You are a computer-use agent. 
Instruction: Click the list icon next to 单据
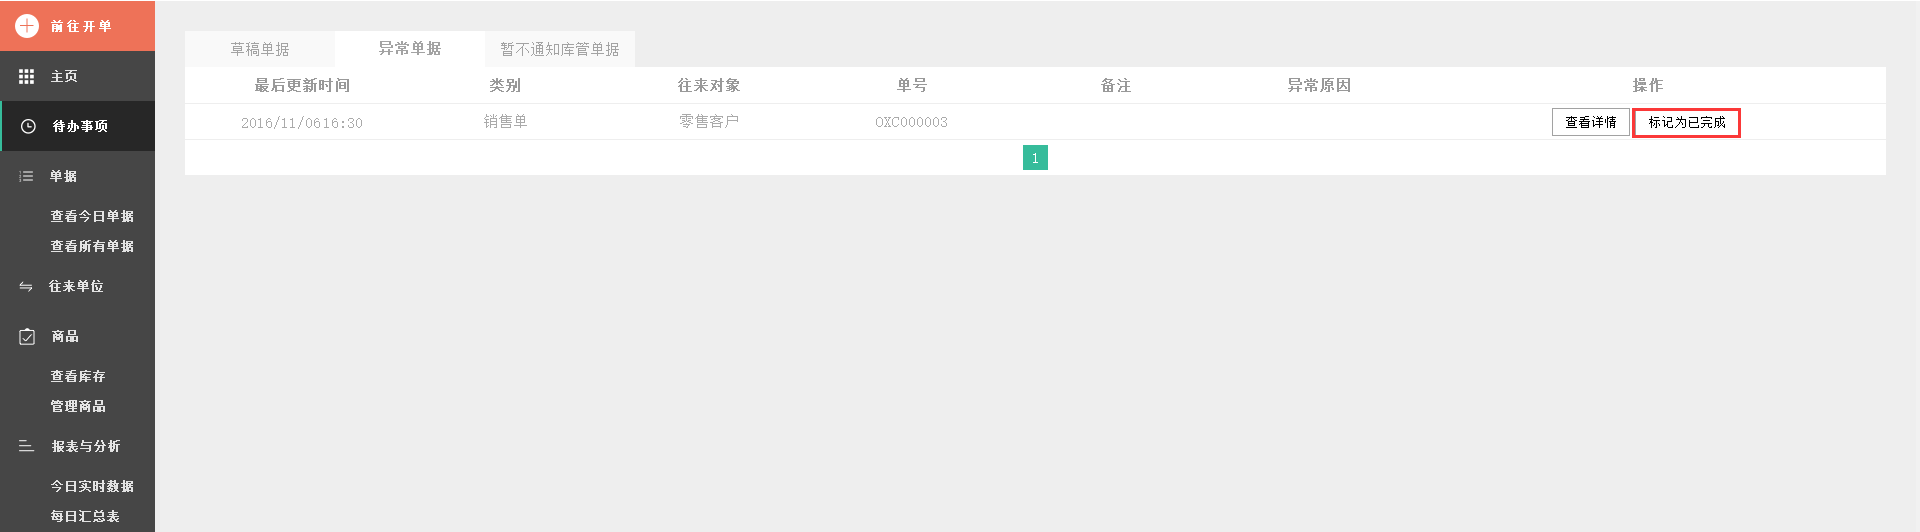pos(27,176)
